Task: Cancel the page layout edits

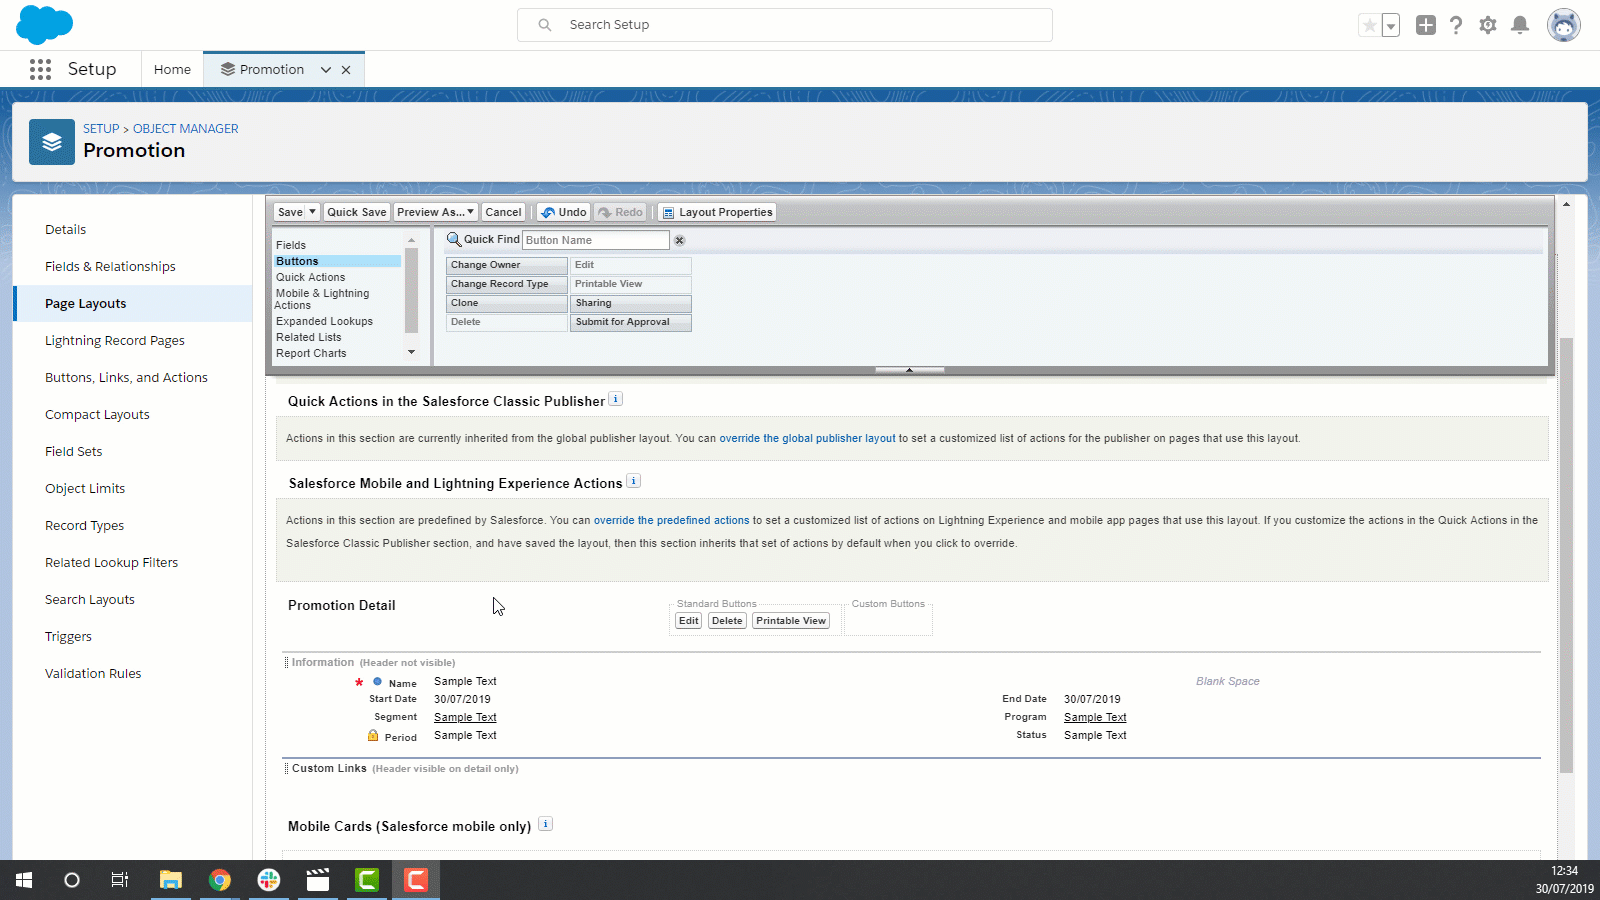Action: click(504, 212)
